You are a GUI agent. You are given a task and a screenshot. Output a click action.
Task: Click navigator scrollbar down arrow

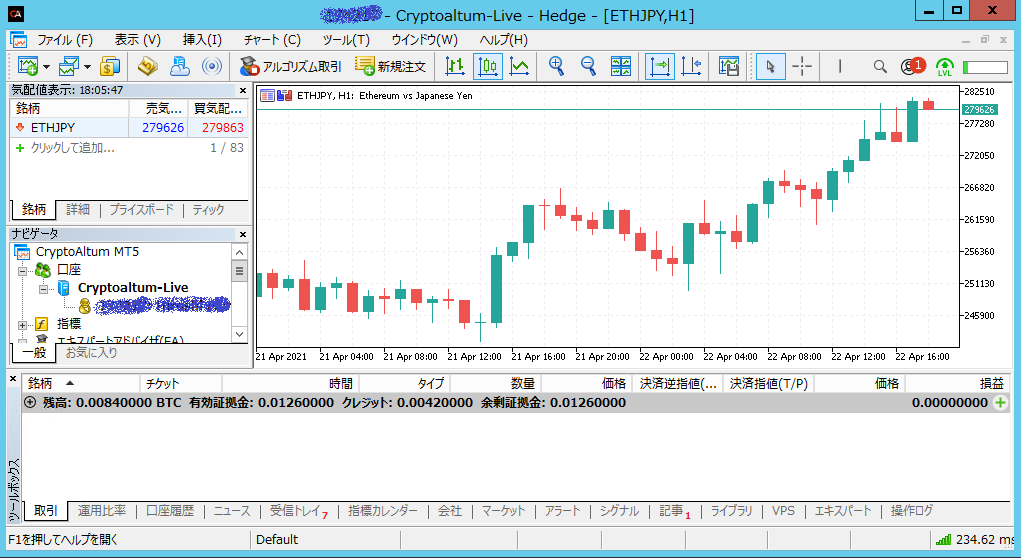click(240, 334)
